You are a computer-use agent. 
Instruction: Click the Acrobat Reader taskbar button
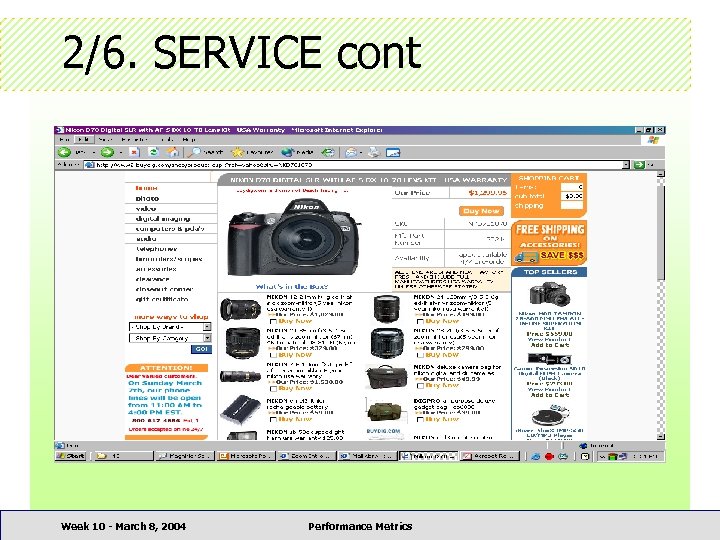[490, 456]
